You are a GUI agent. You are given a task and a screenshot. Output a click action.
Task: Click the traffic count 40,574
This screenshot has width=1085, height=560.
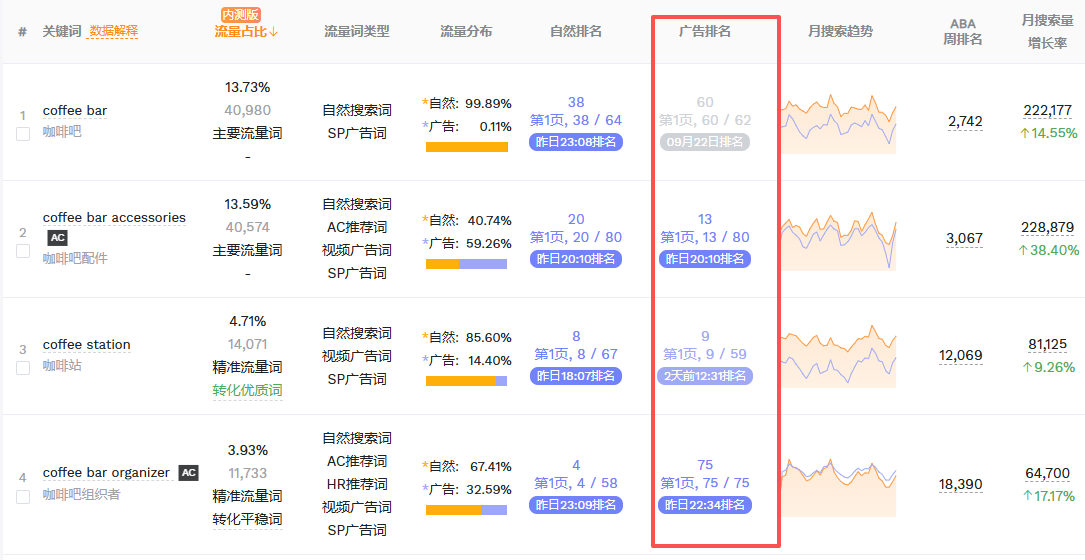[x=247, y=227]
